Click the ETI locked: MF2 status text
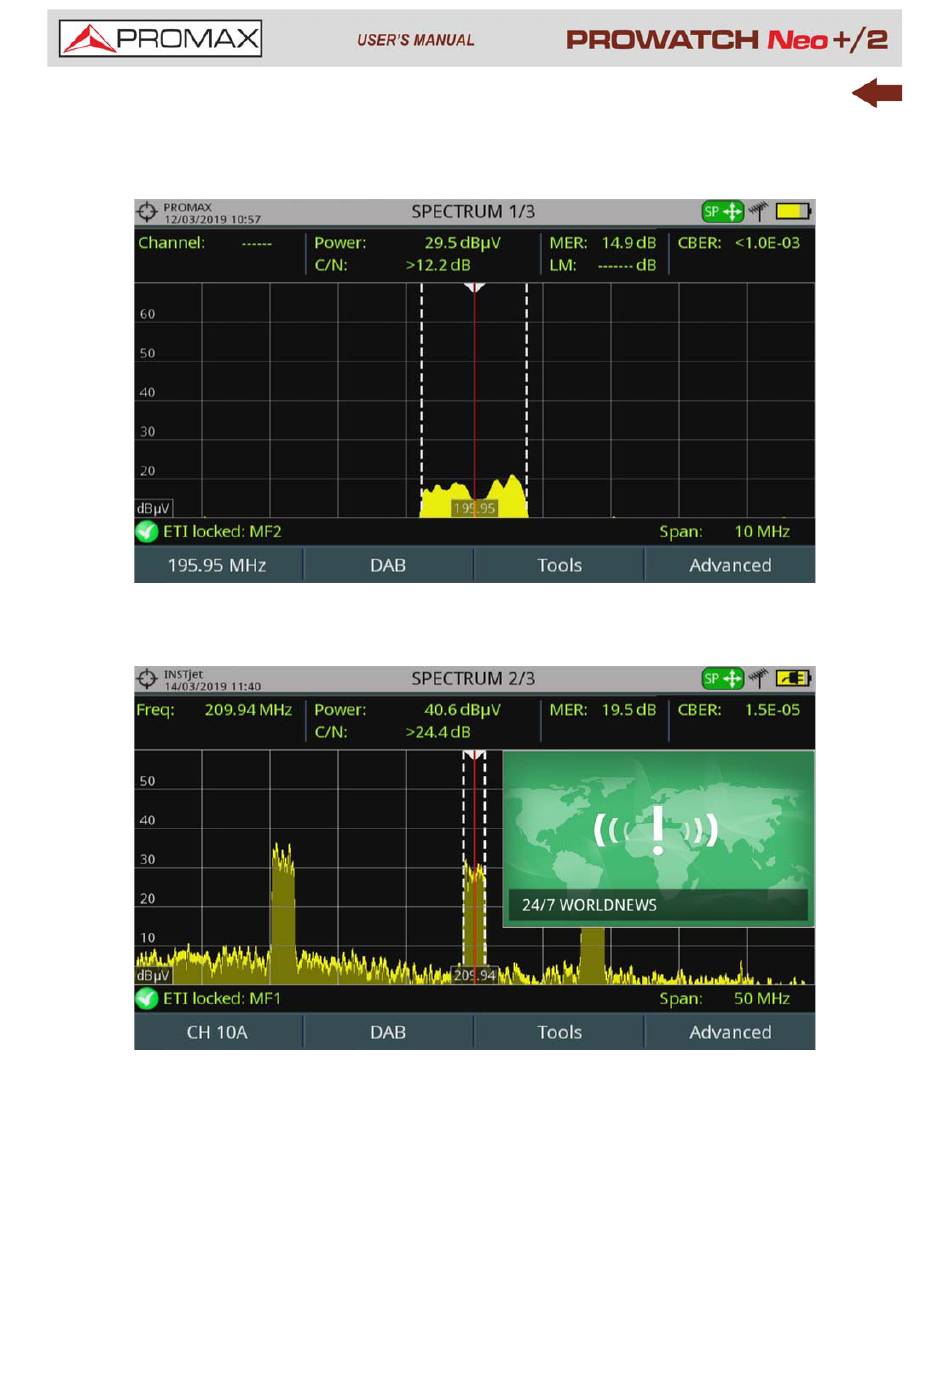Screen dimensions: 950x1387 222,532
